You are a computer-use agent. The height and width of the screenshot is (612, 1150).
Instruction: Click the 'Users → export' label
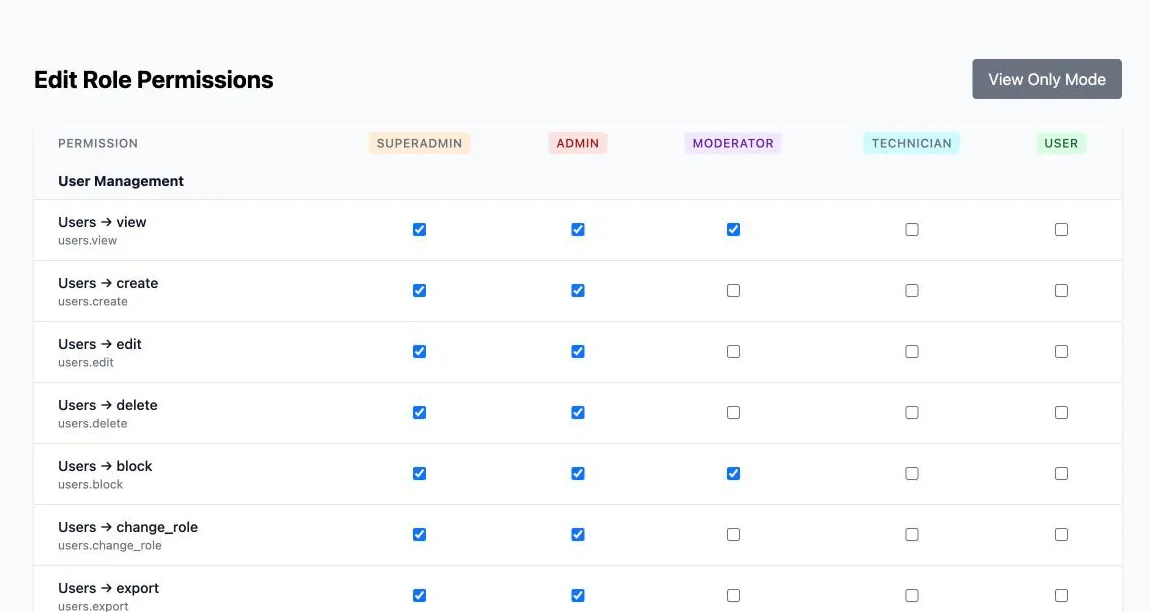109,588
